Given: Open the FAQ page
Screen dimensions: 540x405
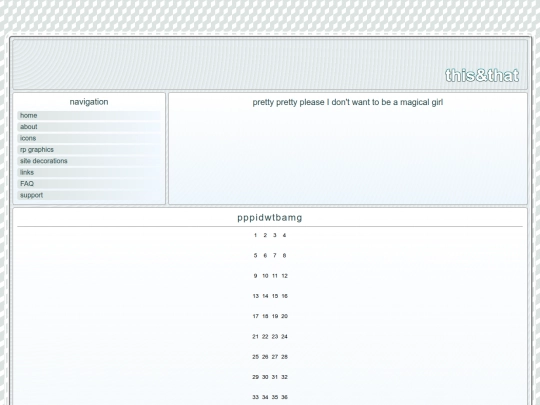Looking at the screenshot, I should click(x=89, y=184).
